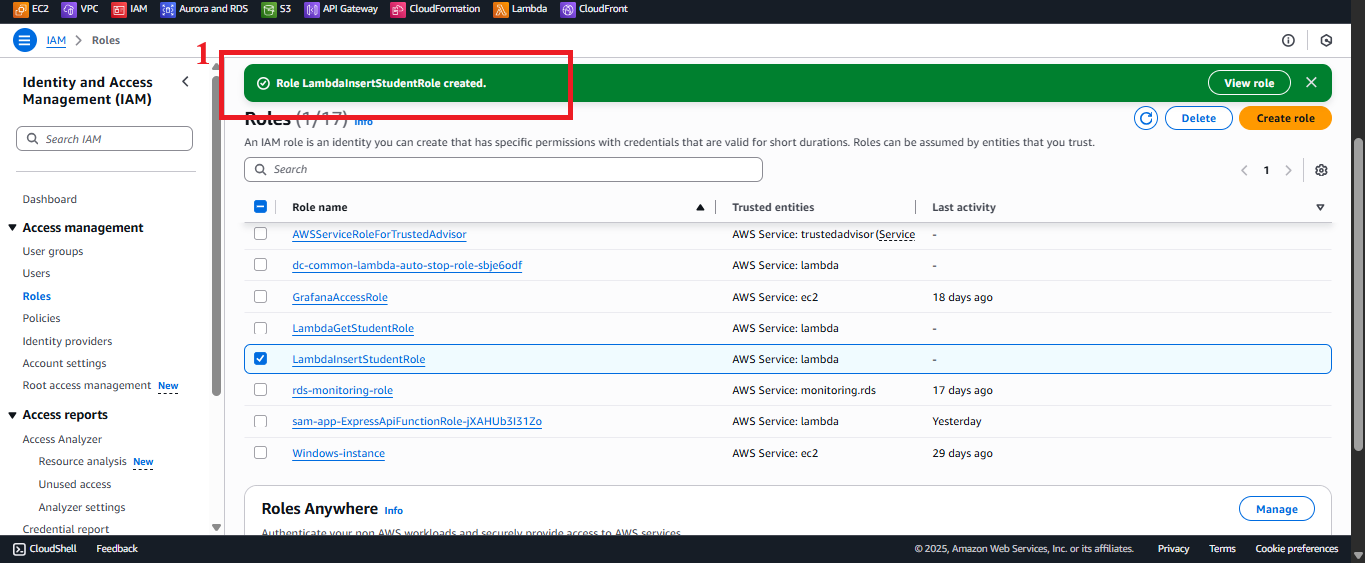Open Unused access in the sidebar
This screenshot has height=563, width=1365.
(75, 484)
